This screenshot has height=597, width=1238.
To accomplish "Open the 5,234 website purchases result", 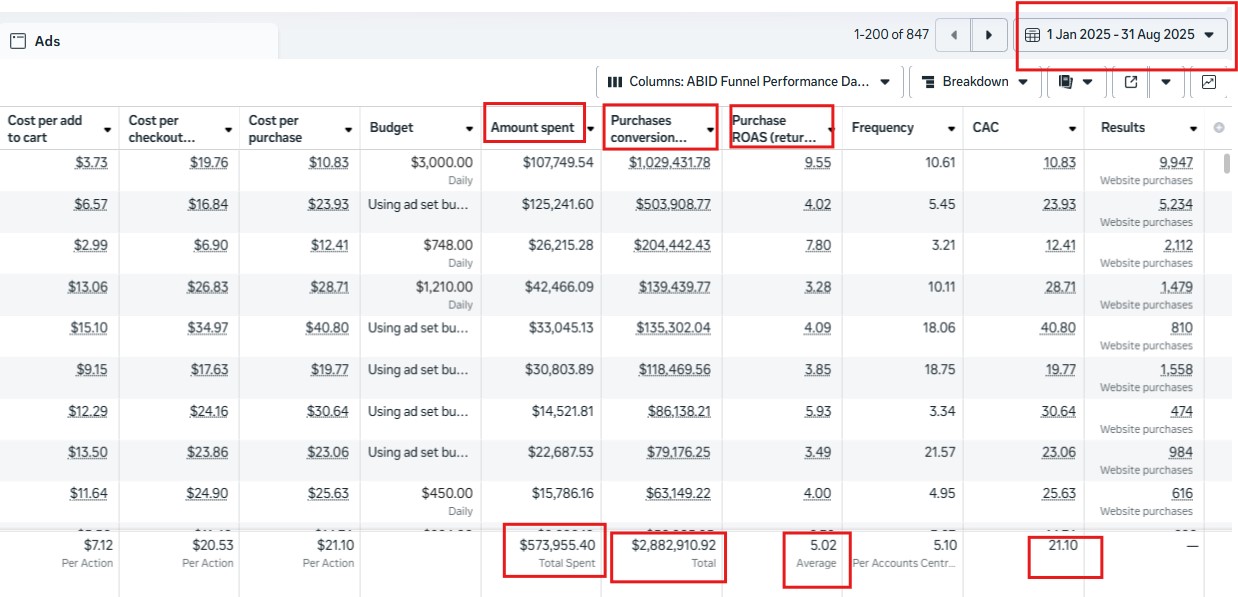I will tap(1176, 204).
